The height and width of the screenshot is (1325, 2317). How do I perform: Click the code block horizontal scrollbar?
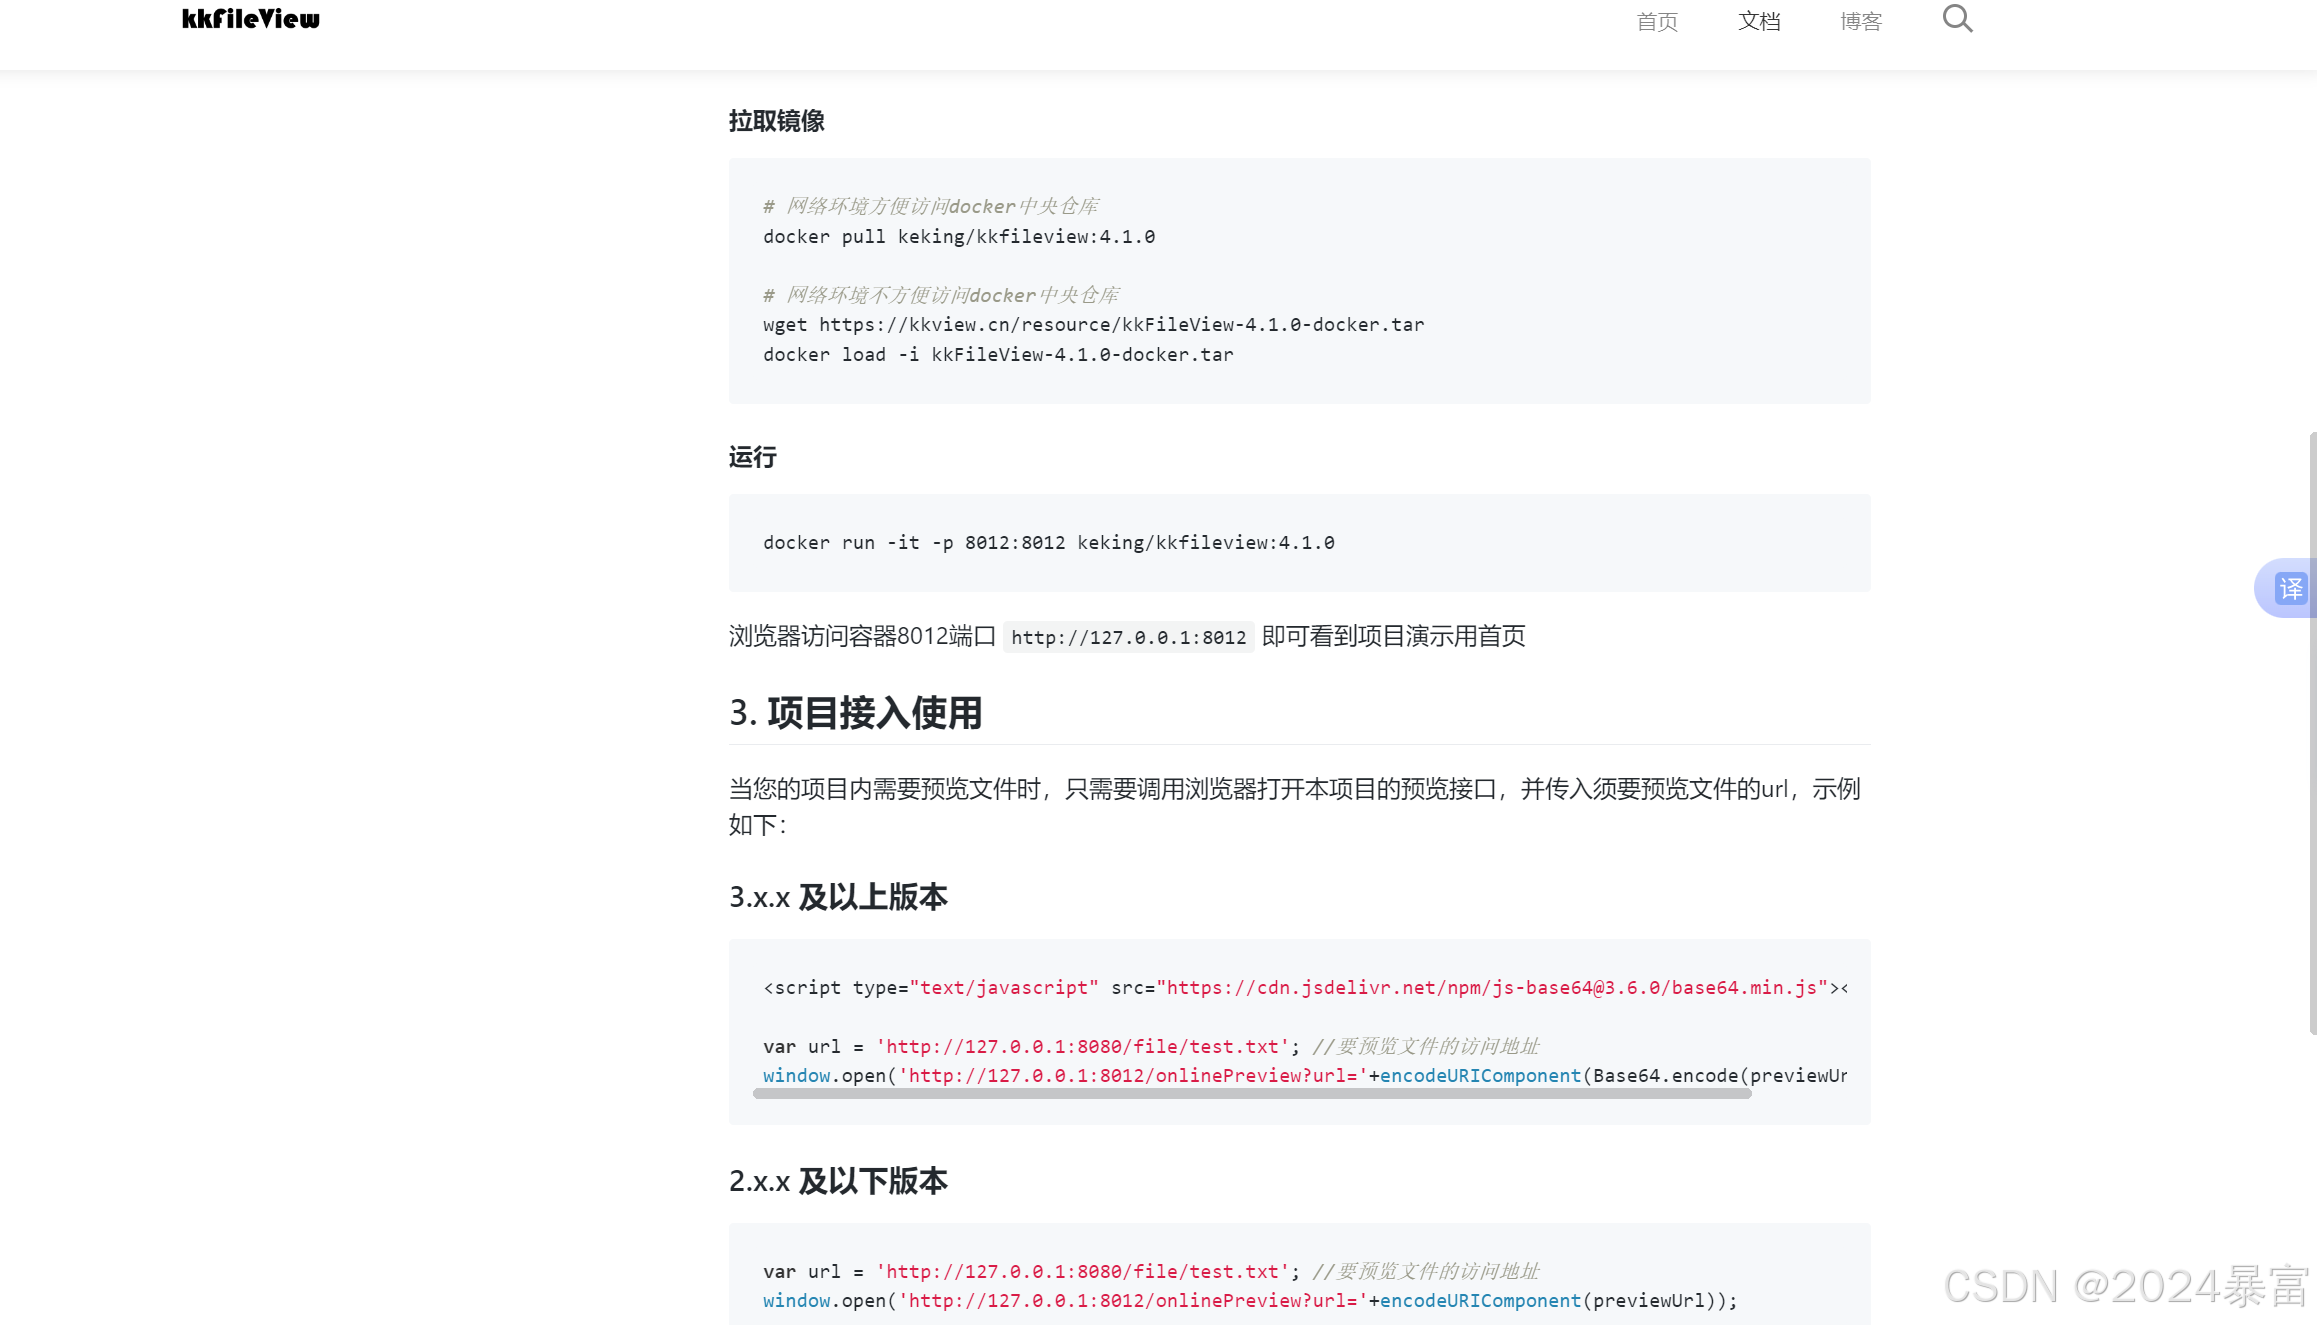(x=1252, y=1094)
